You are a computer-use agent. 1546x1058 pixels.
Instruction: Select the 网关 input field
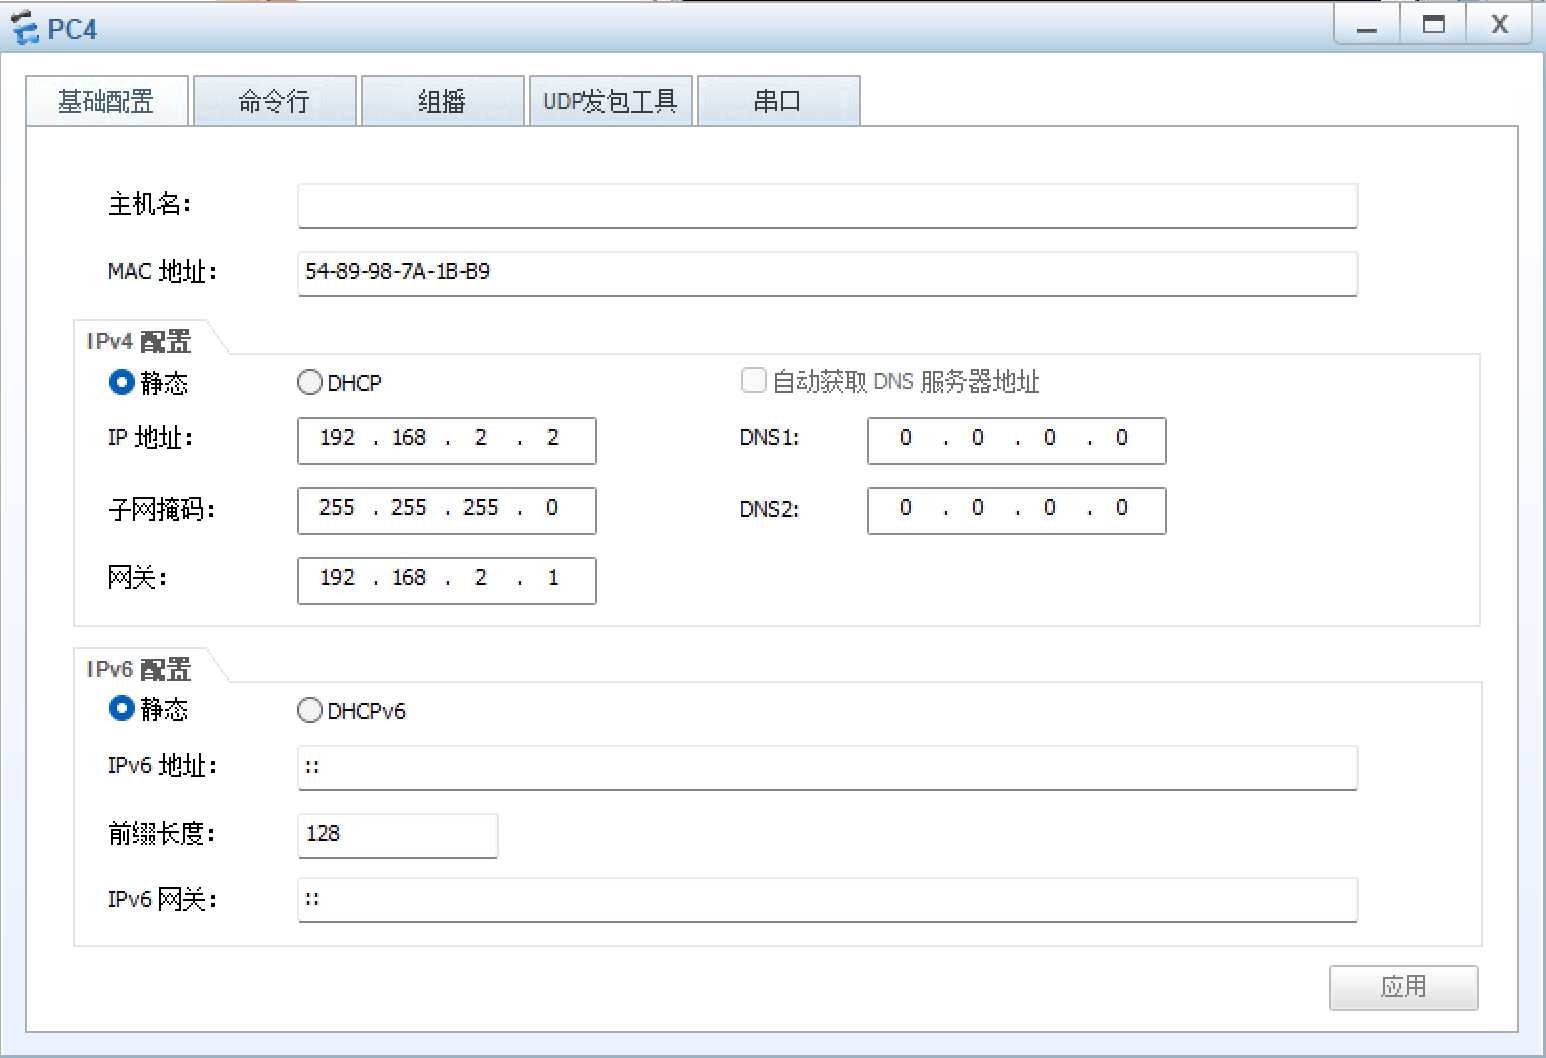click(x=446, y=580)
